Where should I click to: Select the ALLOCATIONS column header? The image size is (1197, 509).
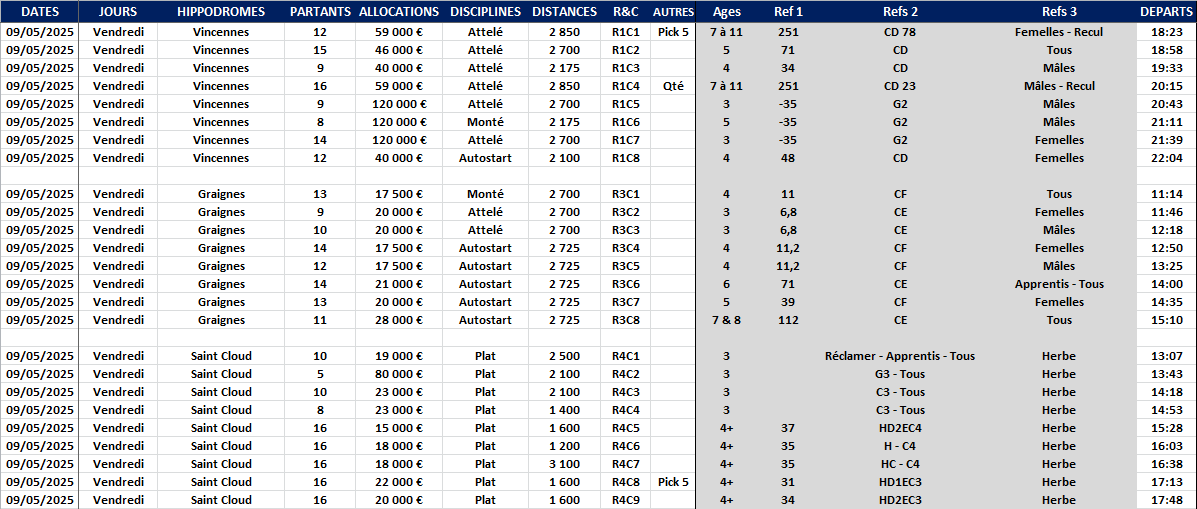[x=398, y=11]
